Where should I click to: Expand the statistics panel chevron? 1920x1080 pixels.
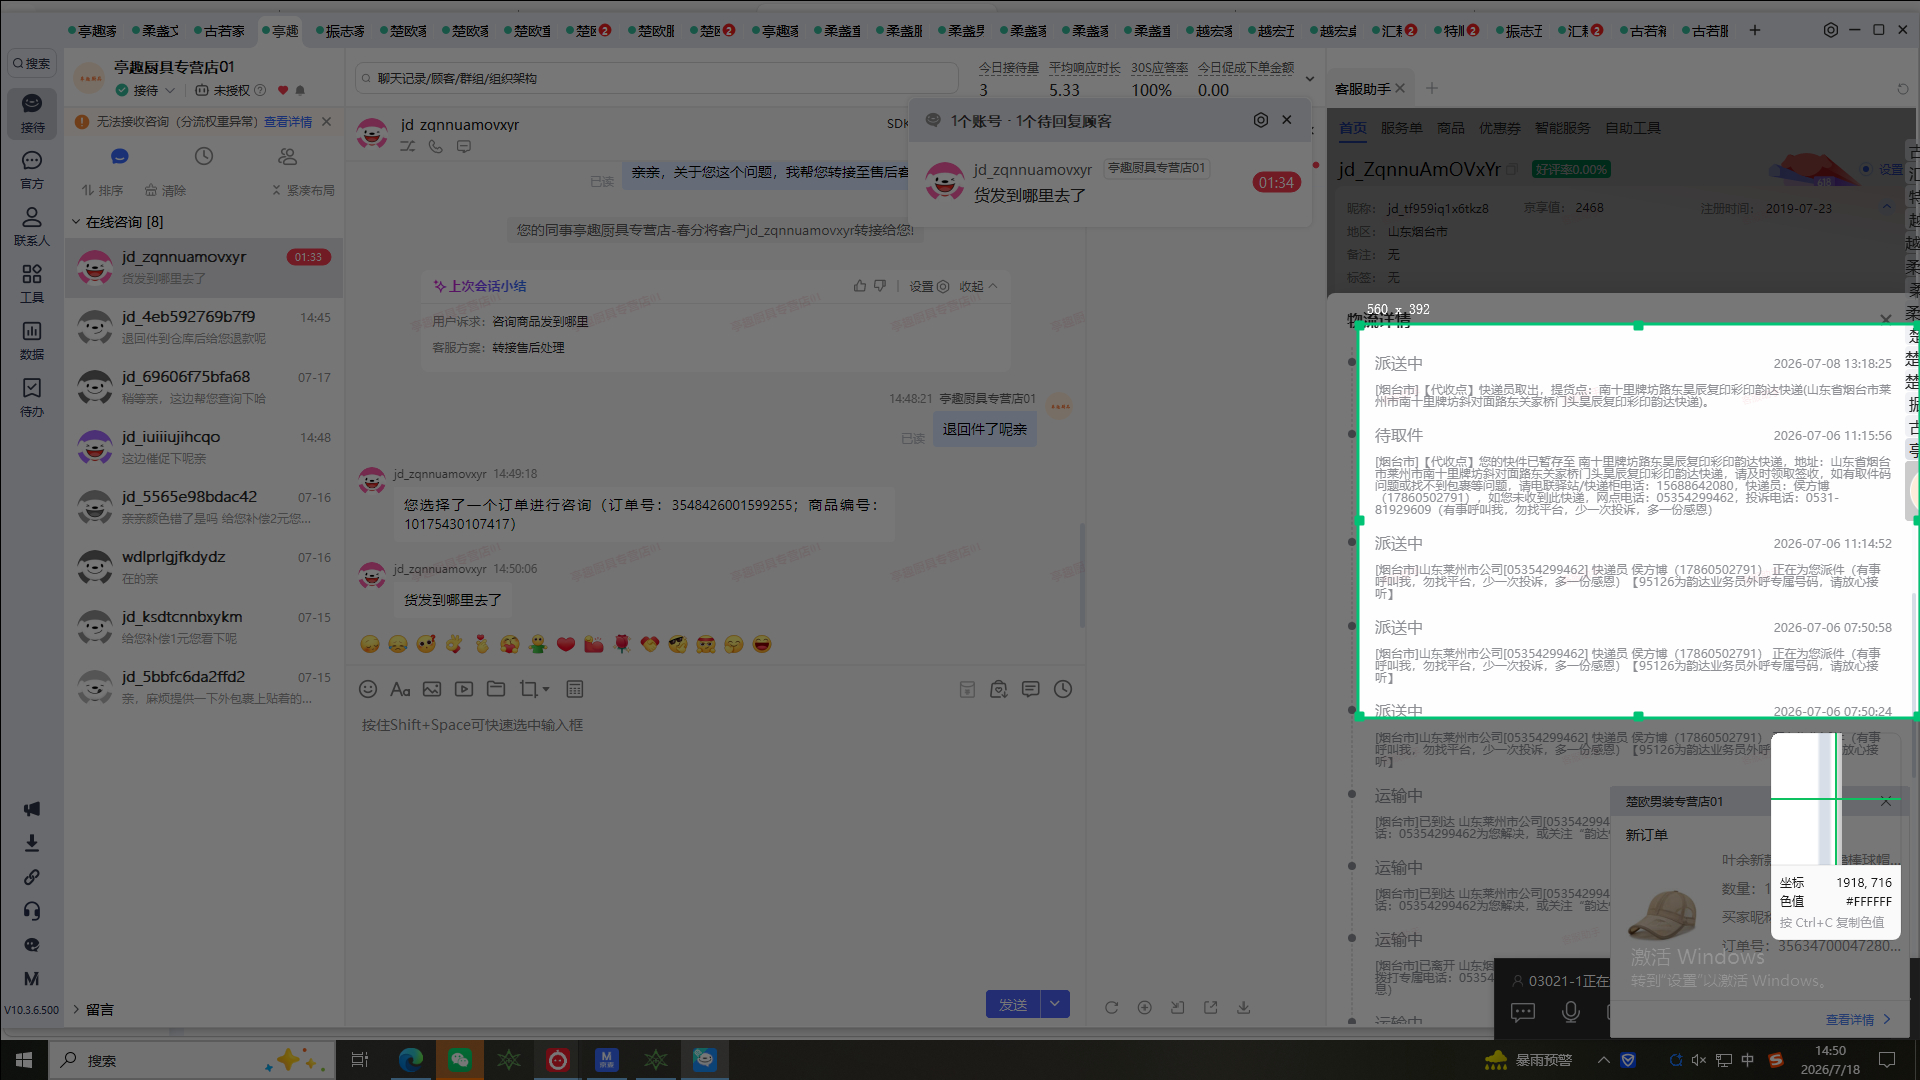[x=1310, y=79]
